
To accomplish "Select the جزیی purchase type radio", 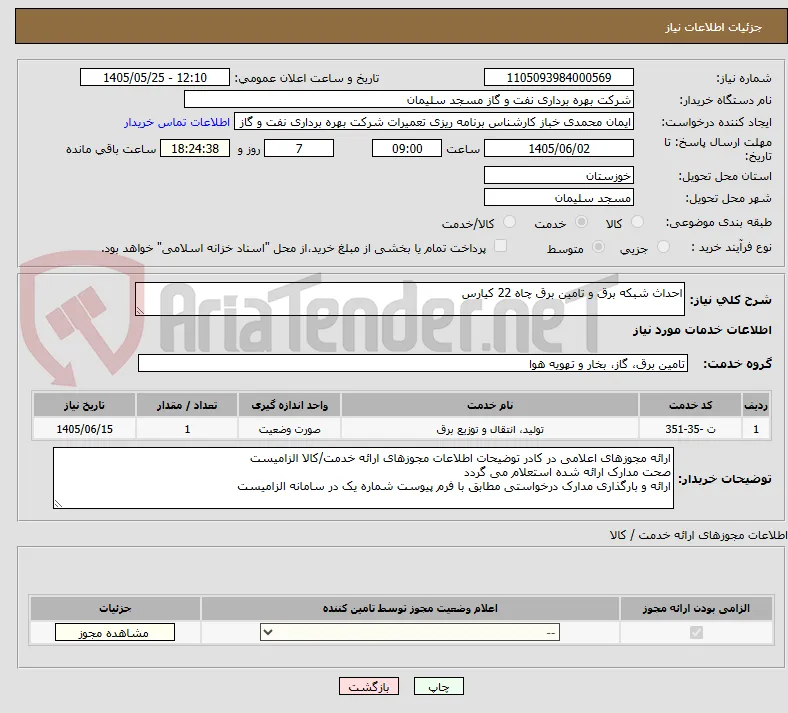I will [663, 247].
